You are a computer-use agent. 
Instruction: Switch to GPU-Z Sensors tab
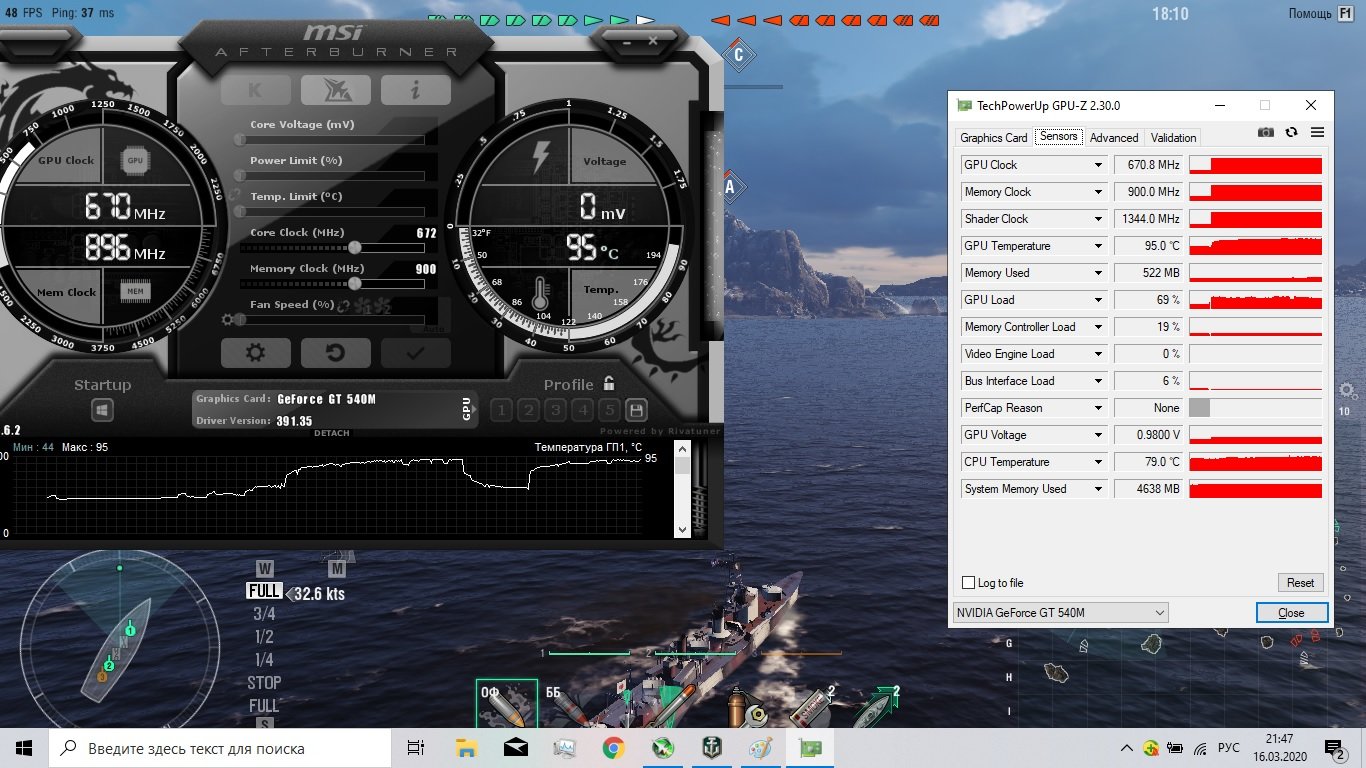point(1058,137)
